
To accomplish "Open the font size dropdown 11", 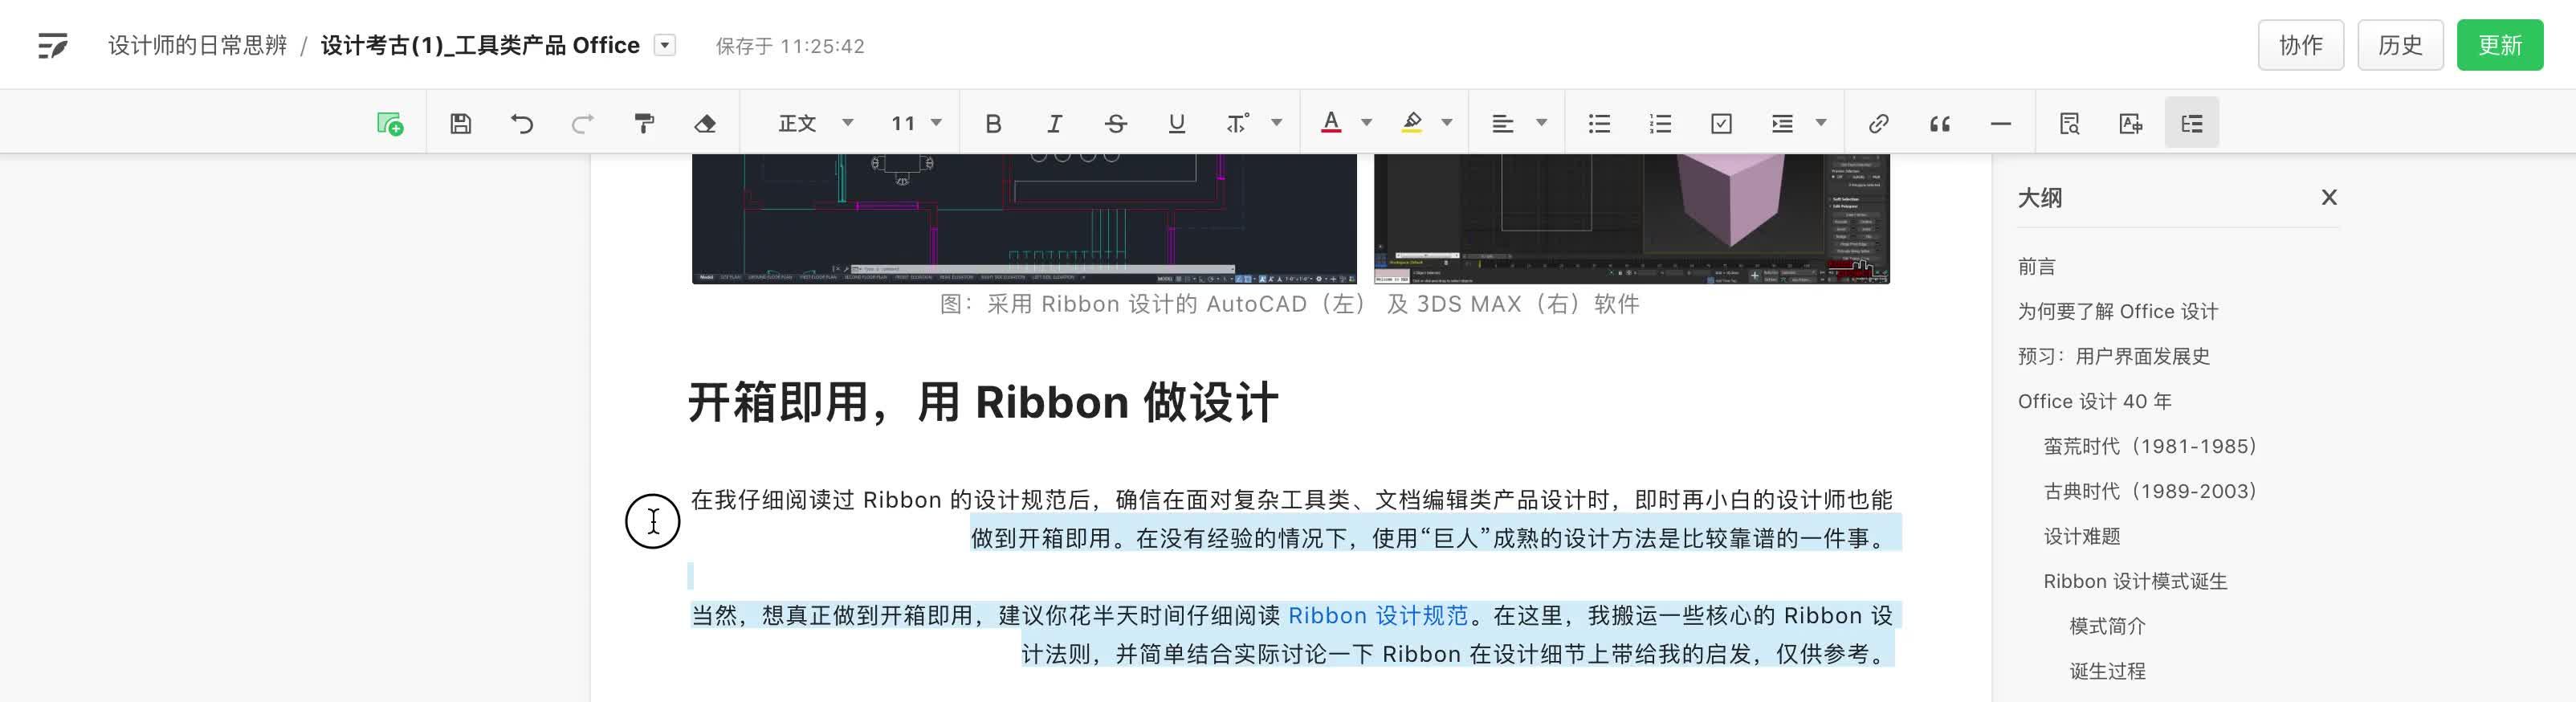I will pyautogui.click(x=916, y=123).
